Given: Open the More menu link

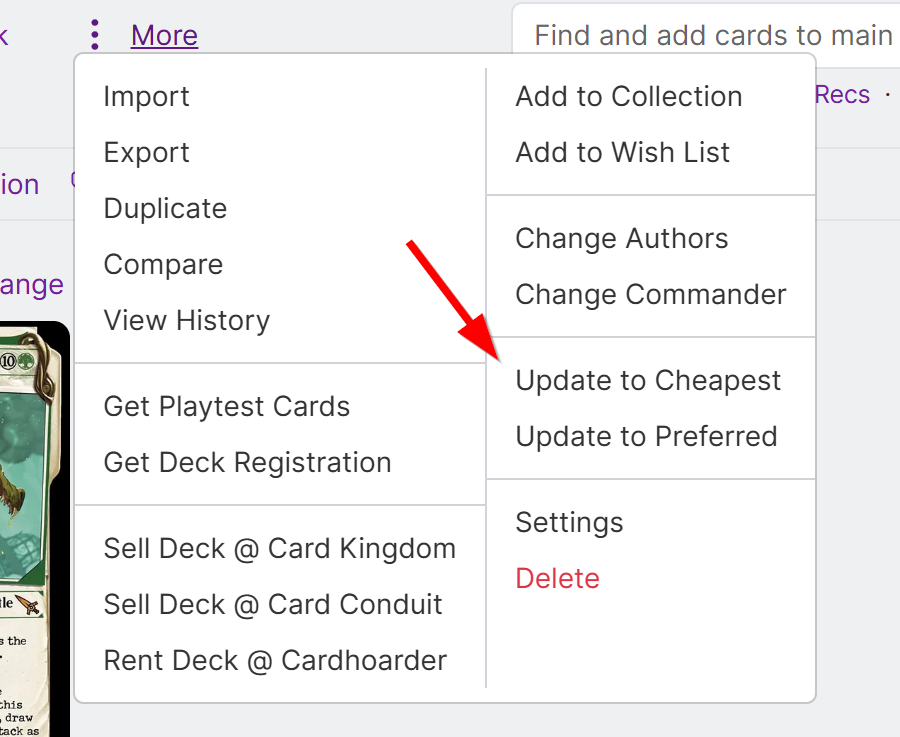Looking at the screenshot, I should pyautogui.click(x=164, y=36).
